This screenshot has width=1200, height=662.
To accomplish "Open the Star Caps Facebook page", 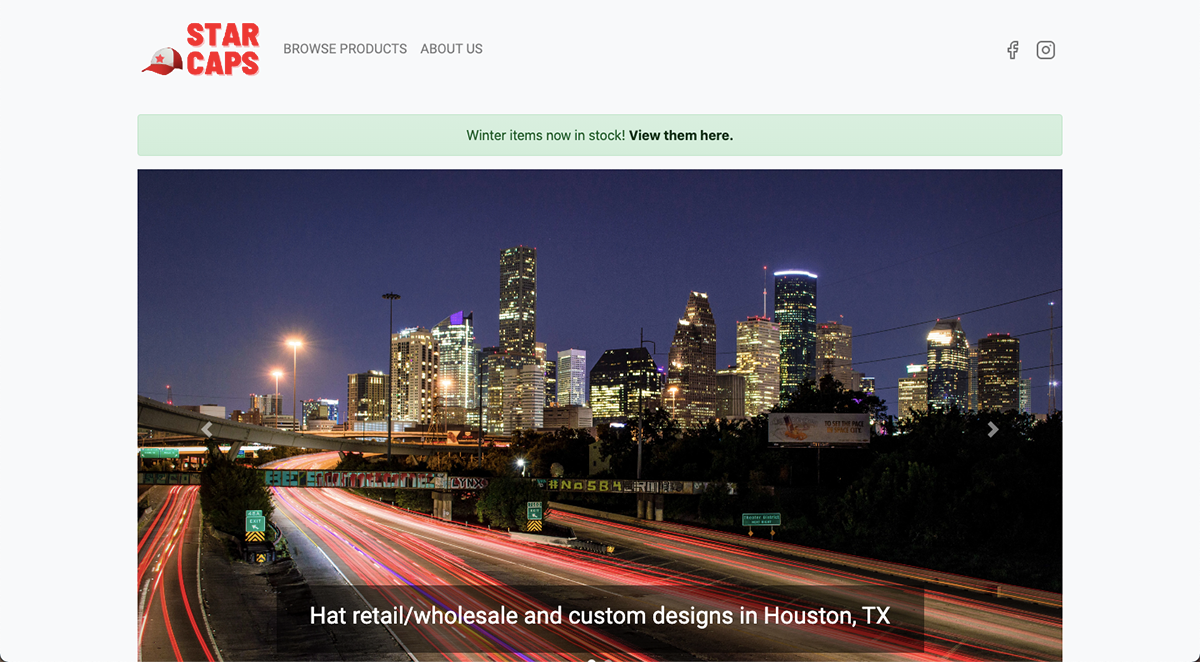I will pyautogui.click(x=1012, y=50).
